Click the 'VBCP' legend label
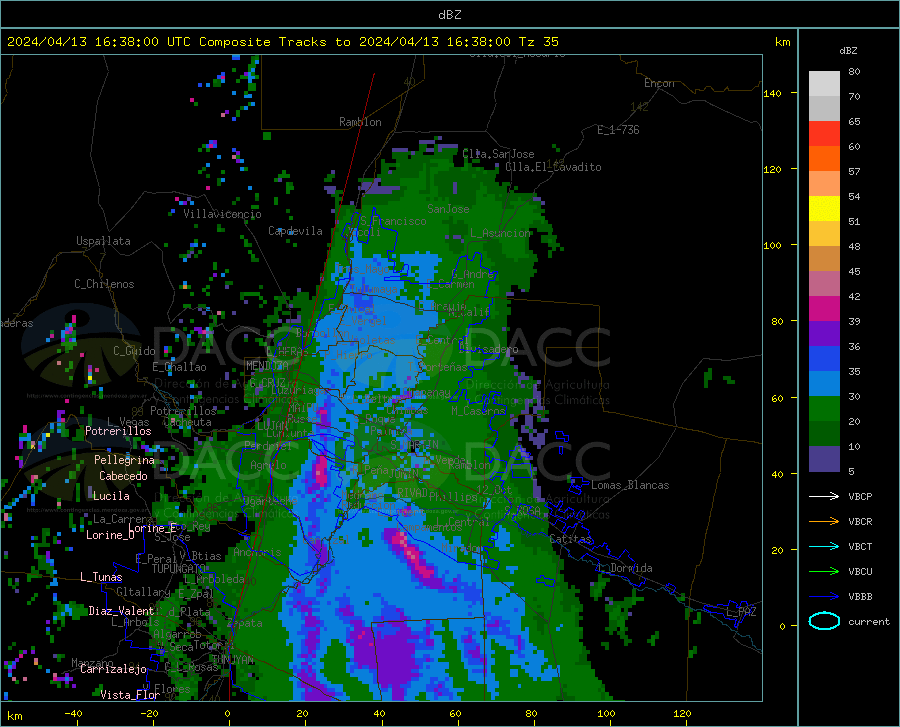Screen dimensions: 900x727 click(860, 496)
